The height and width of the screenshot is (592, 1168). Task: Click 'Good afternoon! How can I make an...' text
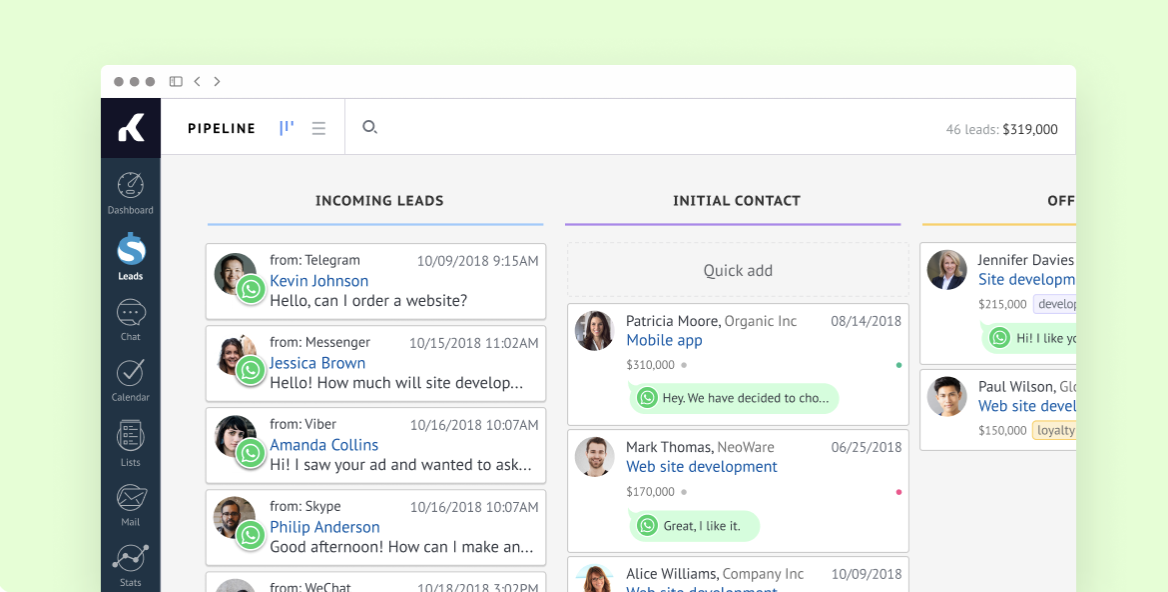402,547
